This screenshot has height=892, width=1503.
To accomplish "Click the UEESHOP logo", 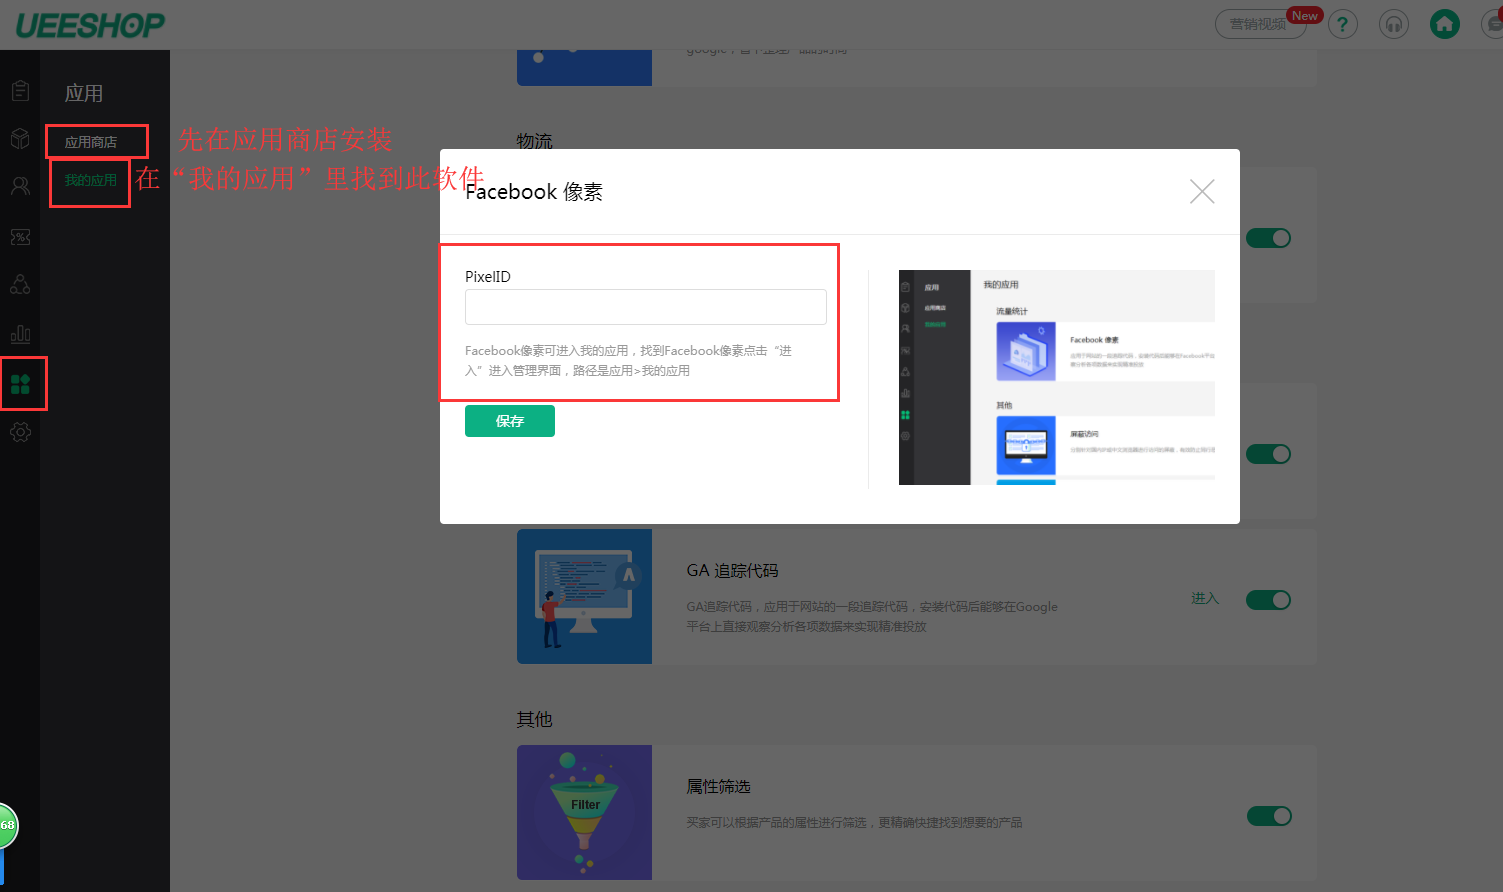I will click(90, 25).
